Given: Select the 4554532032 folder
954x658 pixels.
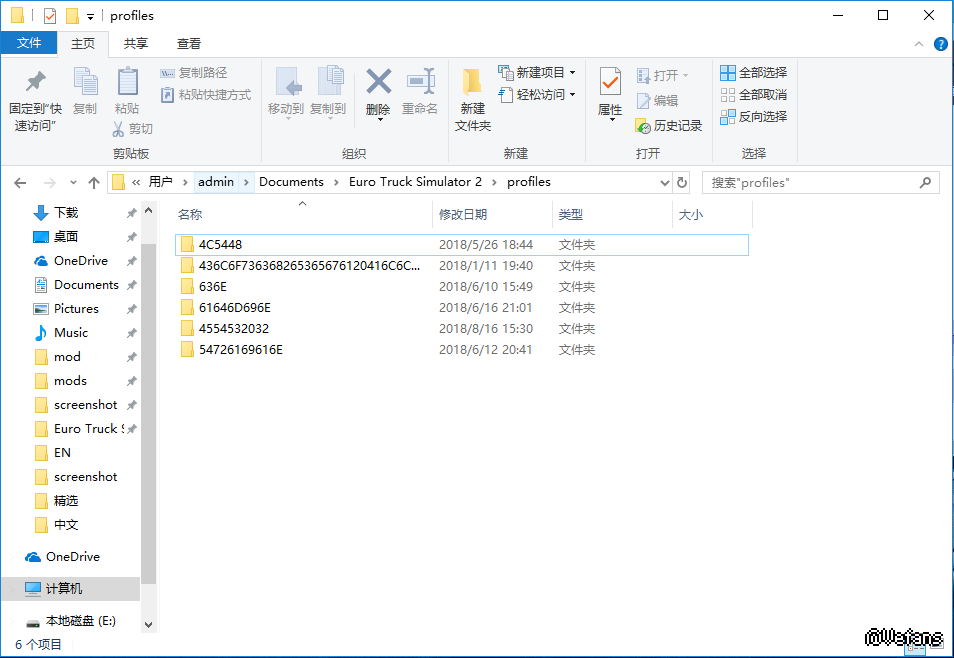Looking at the screenshot, I should [234, 328].
